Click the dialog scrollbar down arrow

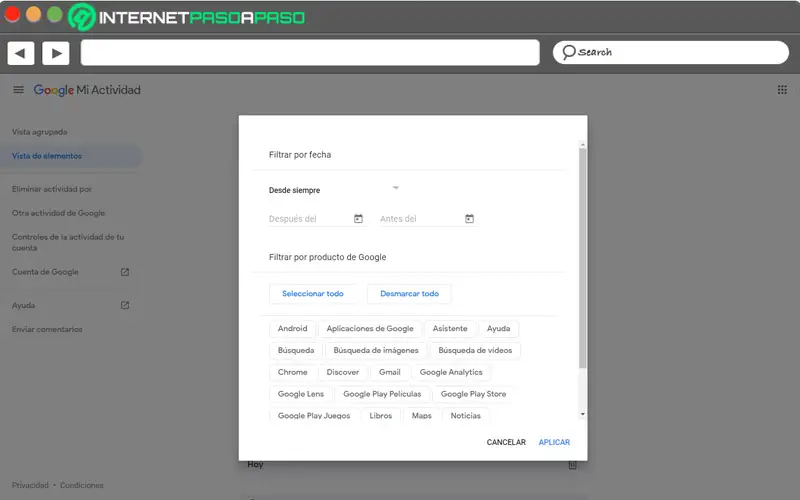click(x=582, y=414)
